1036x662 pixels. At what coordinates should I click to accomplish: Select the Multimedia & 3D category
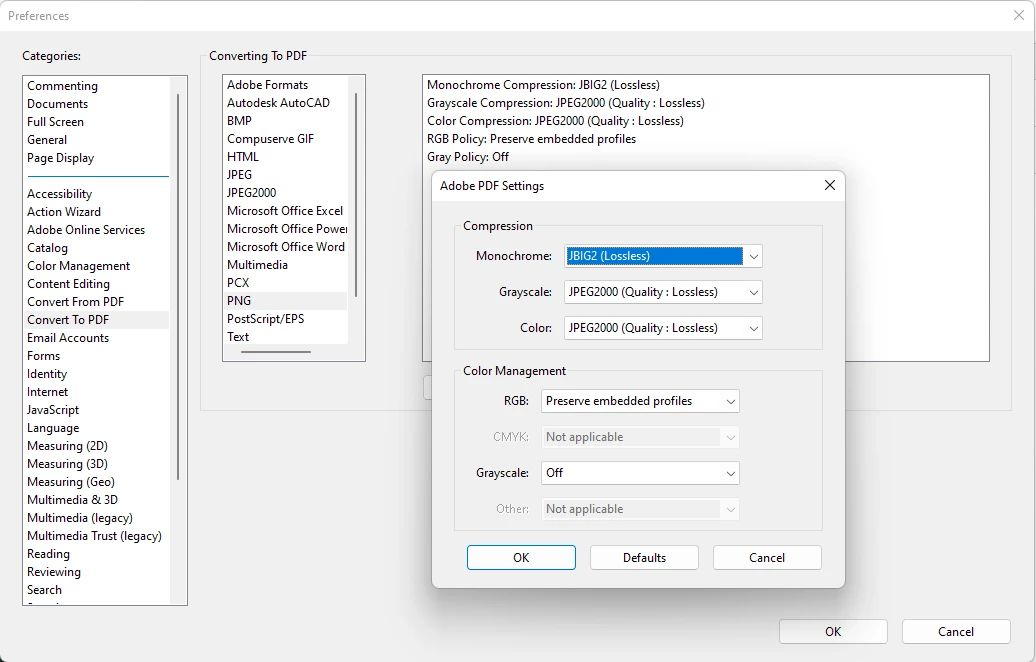(73, 500)
